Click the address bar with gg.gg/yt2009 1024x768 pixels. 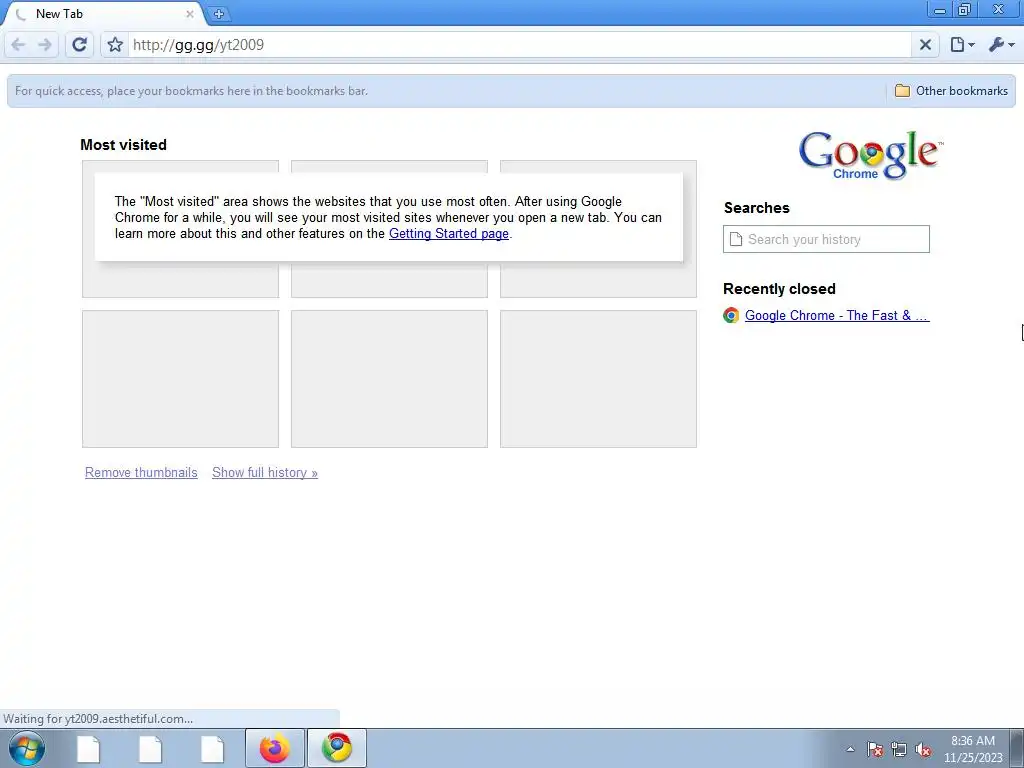point(519,44)
